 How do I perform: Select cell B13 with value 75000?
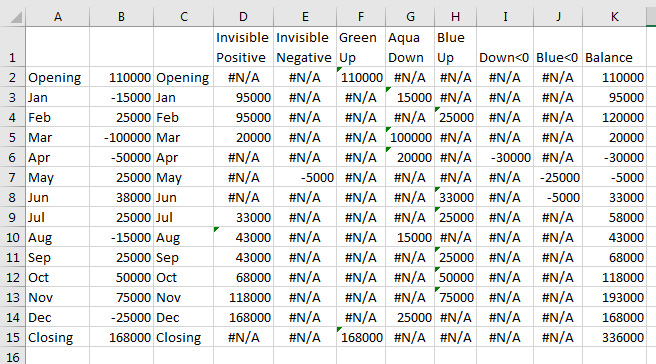tap(121, 297)
